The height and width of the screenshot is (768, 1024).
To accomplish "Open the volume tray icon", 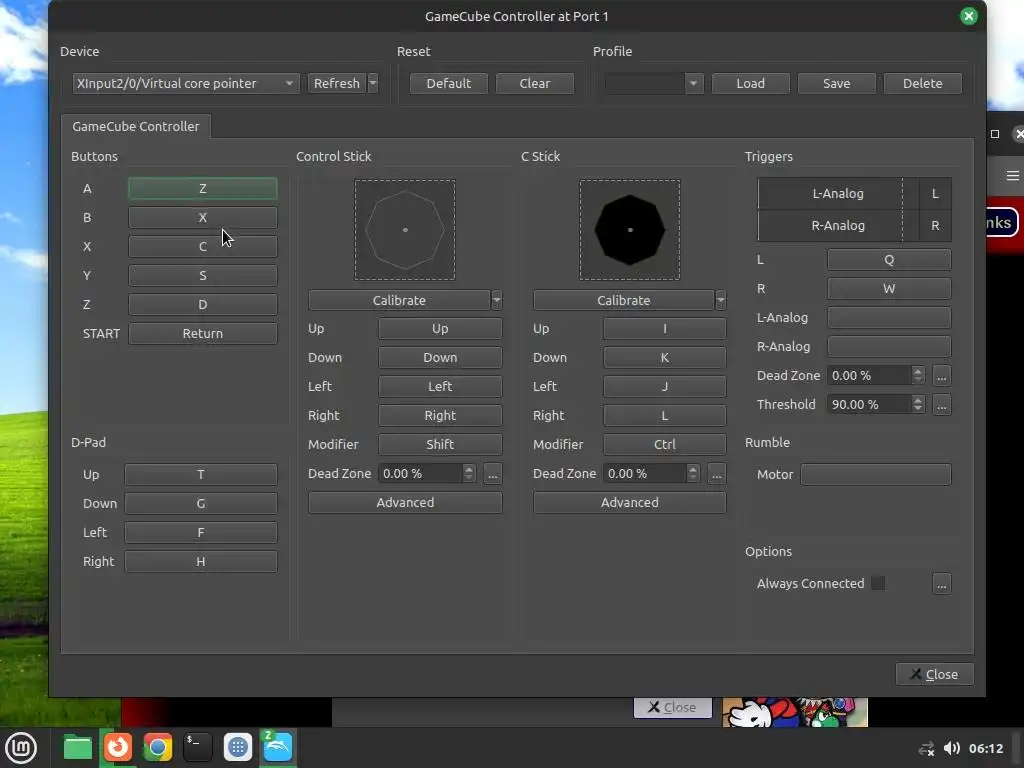I will click(952, 748).
